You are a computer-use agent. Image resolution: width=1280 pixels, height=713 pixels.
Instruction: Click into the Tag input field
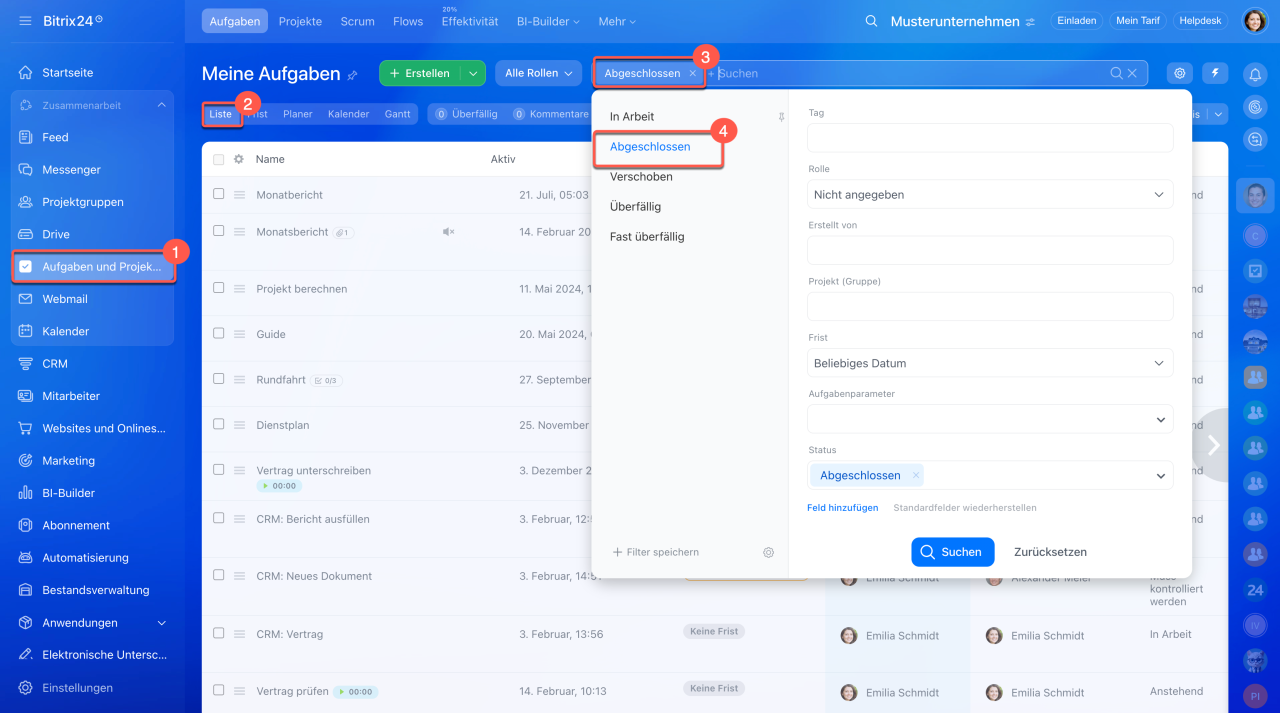990,138
